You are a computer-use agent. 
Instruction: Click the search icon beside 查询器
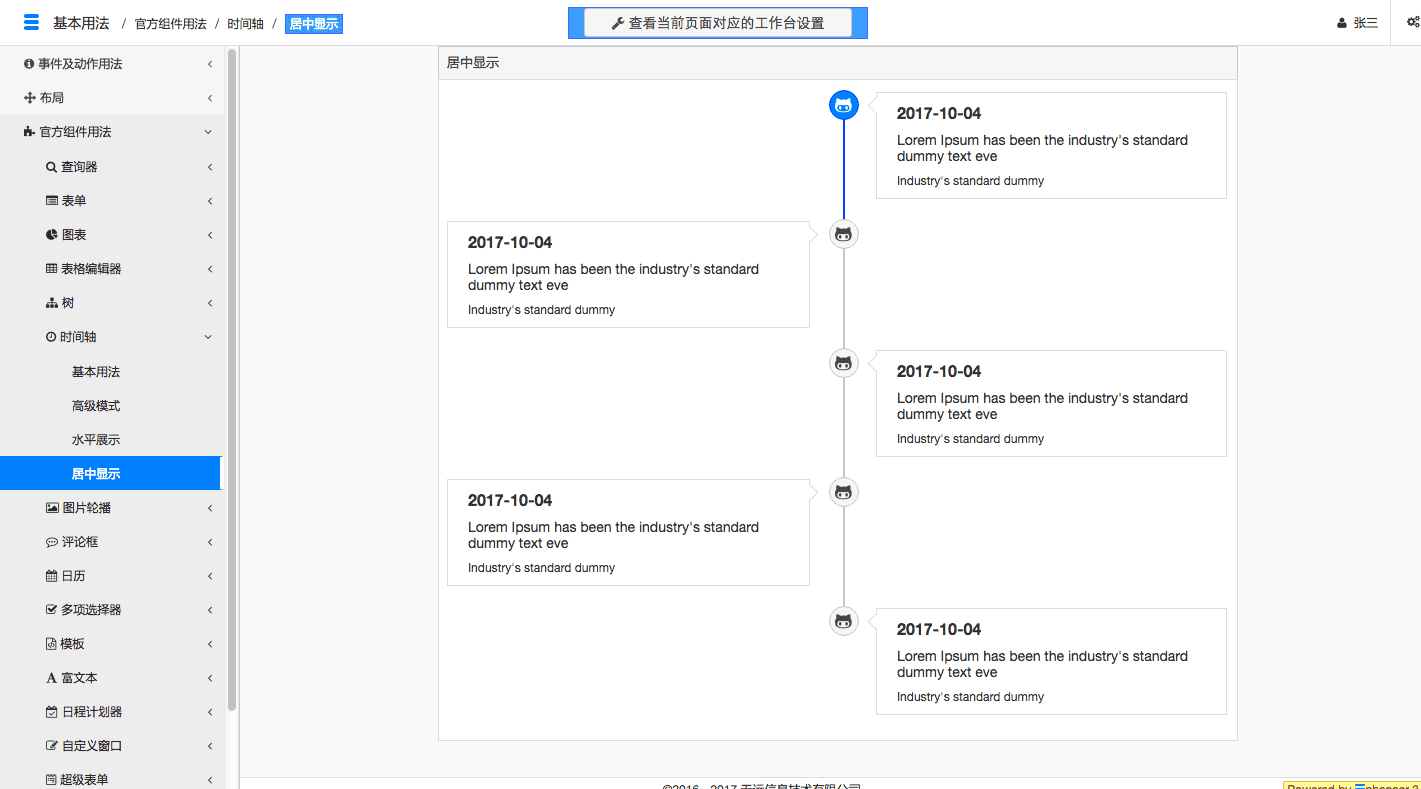tap(52, 167)
